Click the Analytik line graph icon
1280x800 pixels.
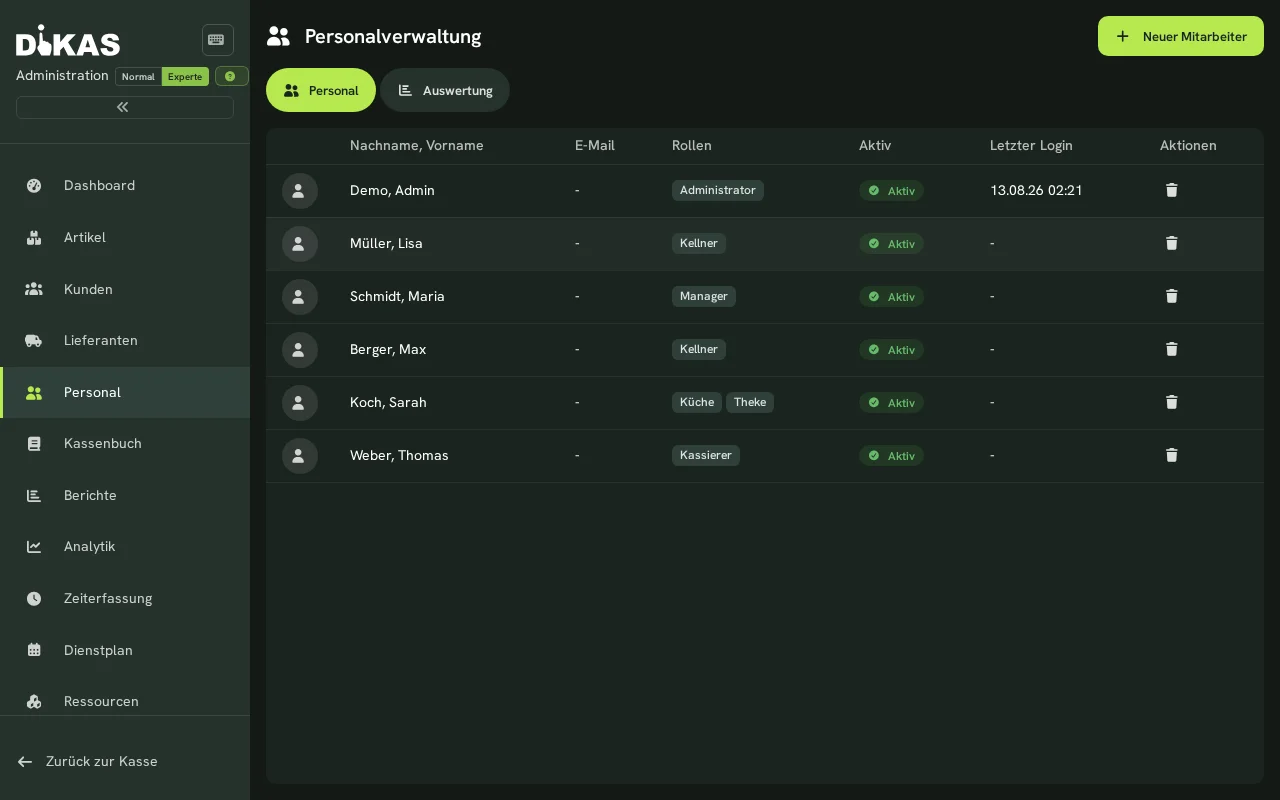pos(34,546)
